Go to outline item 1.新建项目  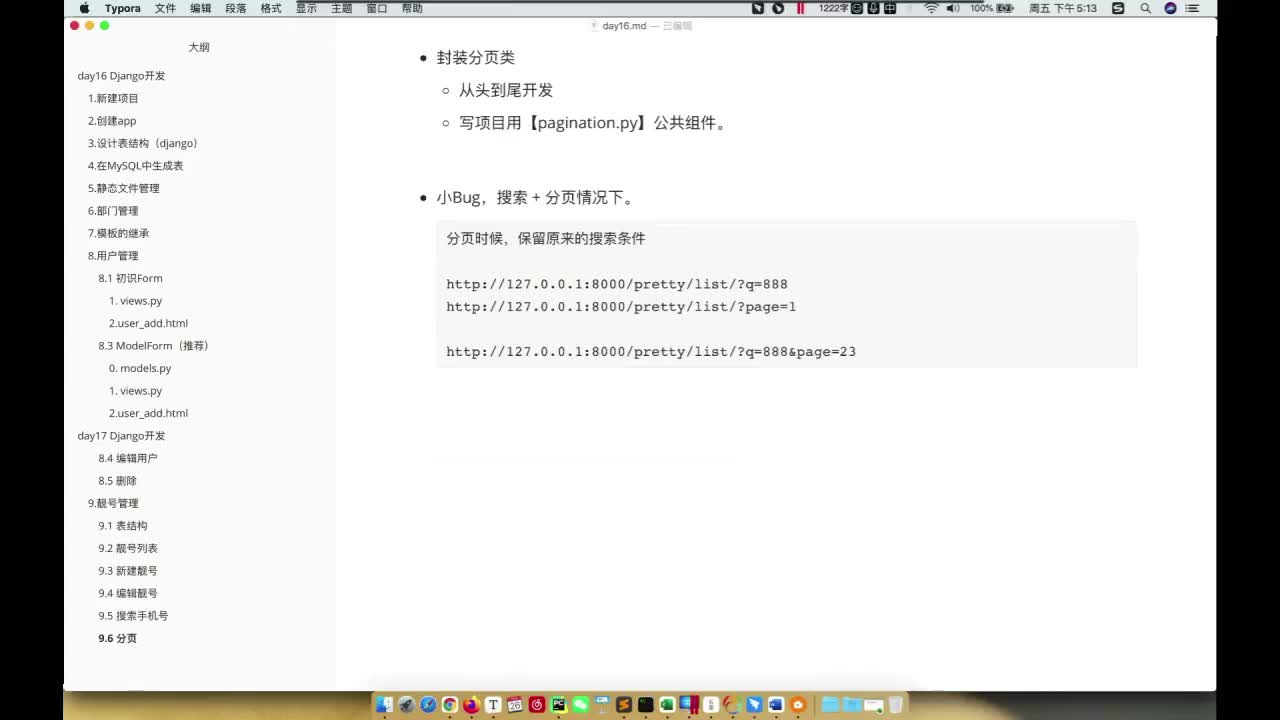point(113,98)
